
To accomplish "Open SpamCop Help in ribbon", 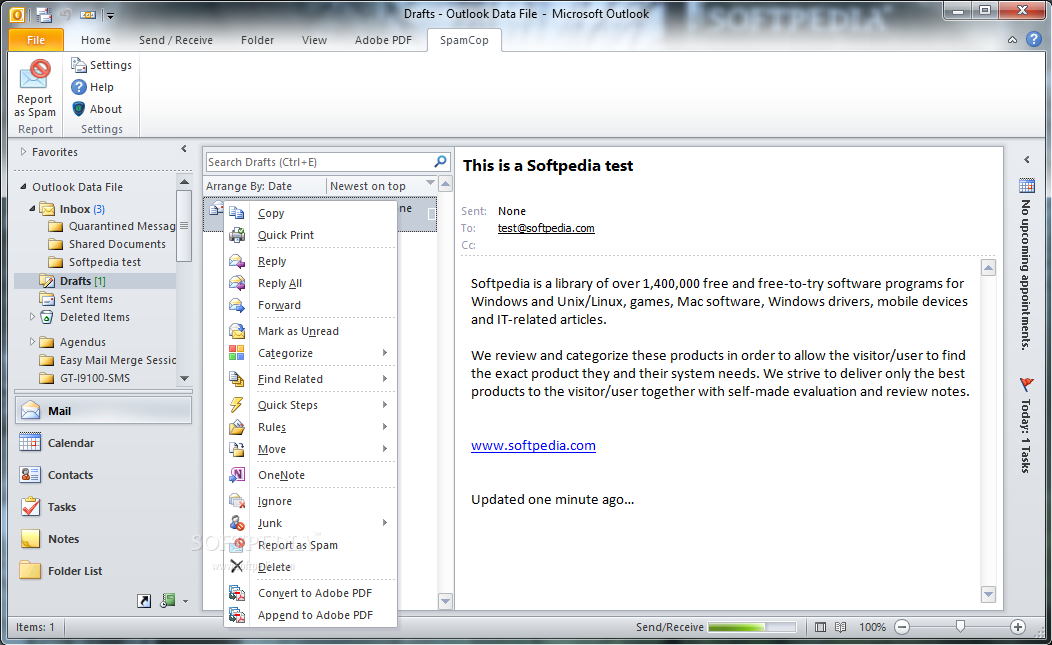I will pyautogui.click(x=93, y=87).
